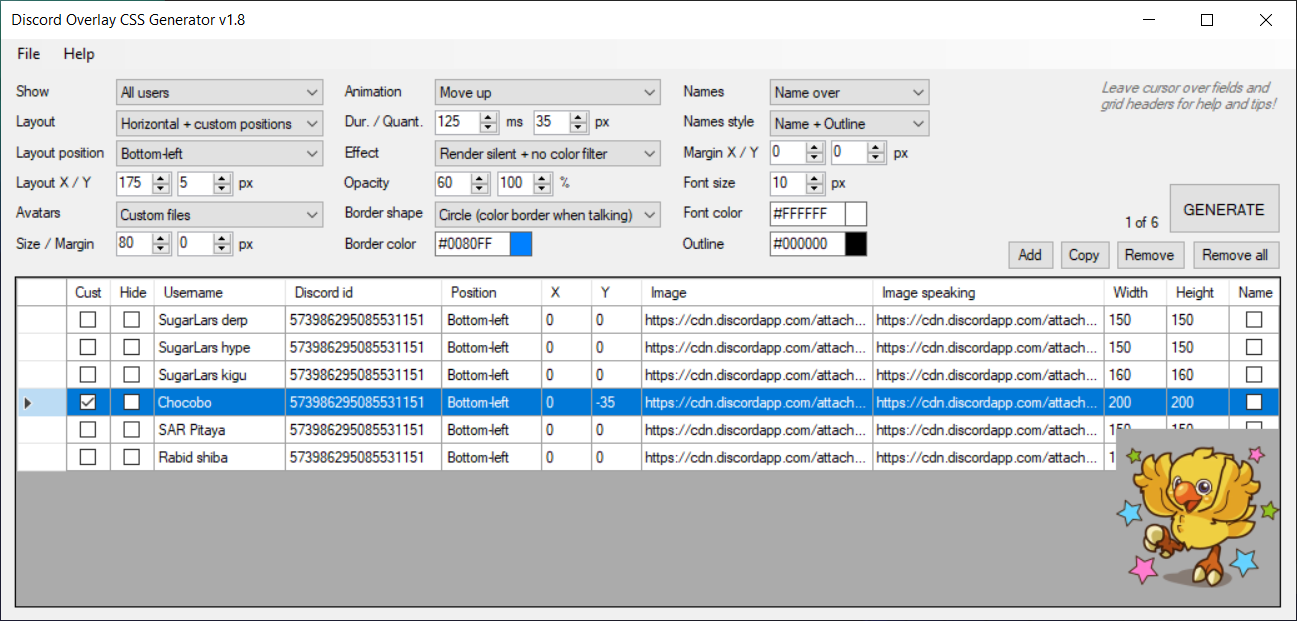Decrease the avatar Size spinner value
The image size is (1297, 621).
pyautogui.click(x=161, y=249)
